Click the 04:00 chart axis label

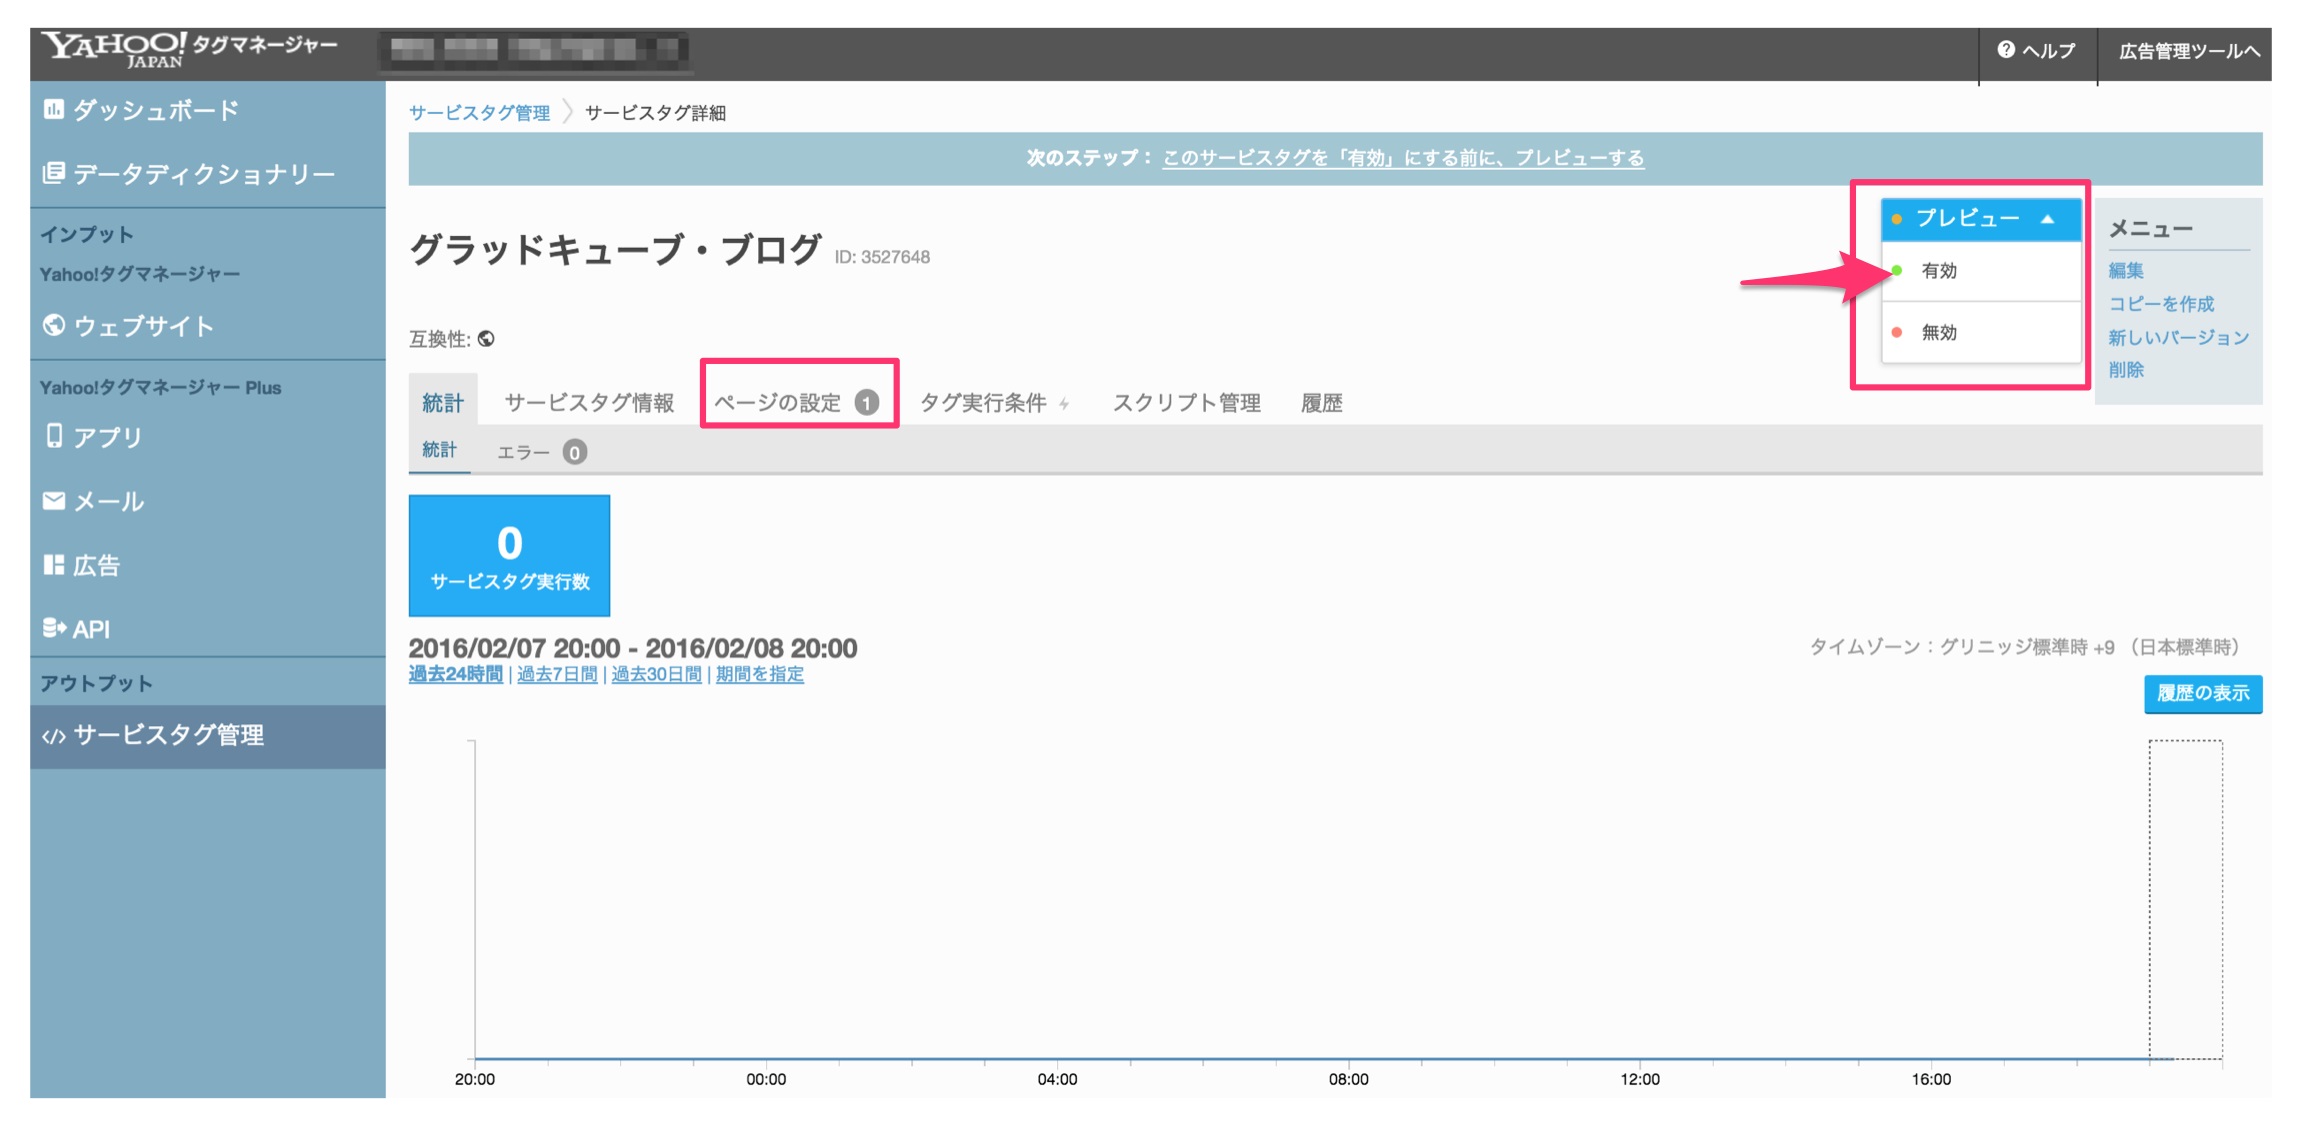tap(1057, 1079)
